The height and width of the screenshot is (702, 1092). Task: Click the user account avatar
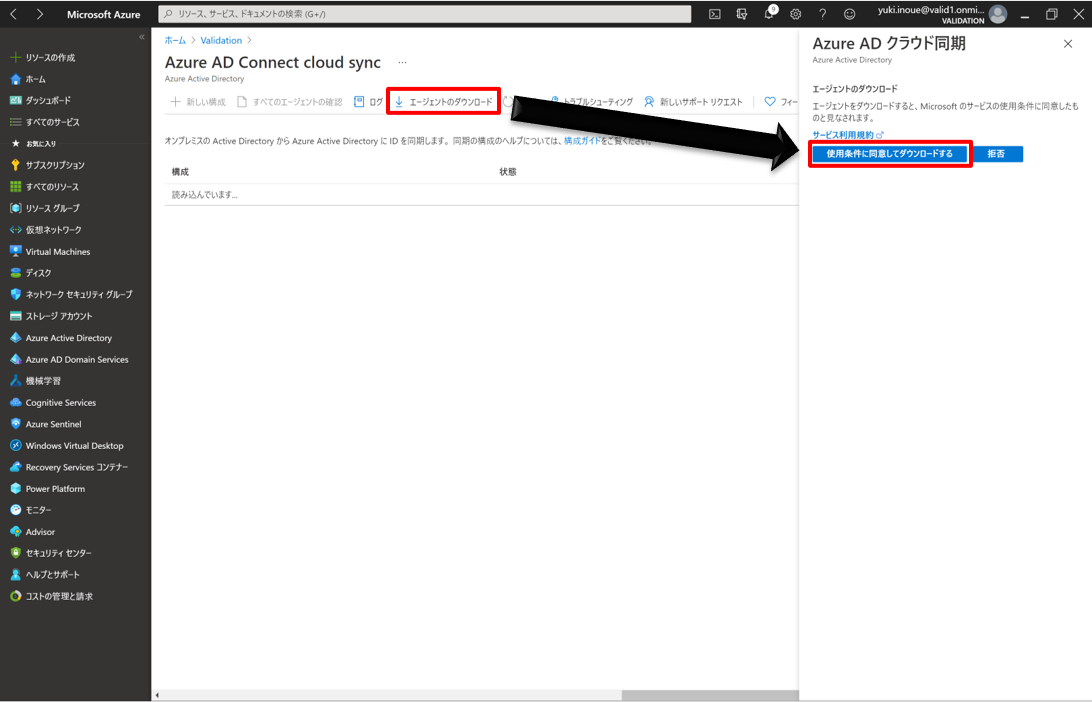click(x=998, y=14)
